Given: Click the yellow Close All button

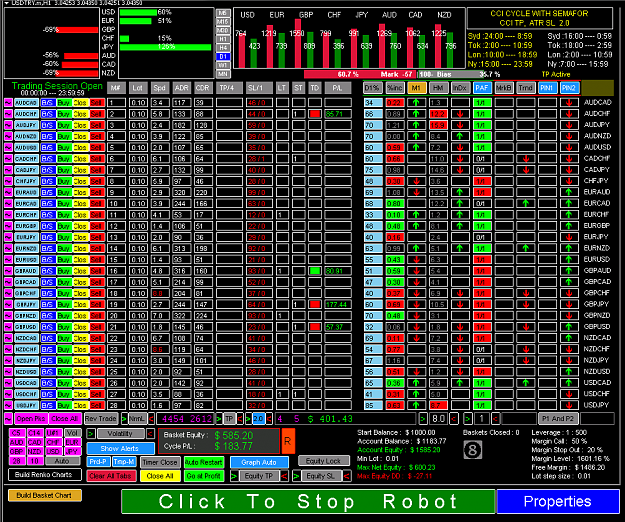Looking at the screenshot, I should pyautogui.click(x=159, y=476).
